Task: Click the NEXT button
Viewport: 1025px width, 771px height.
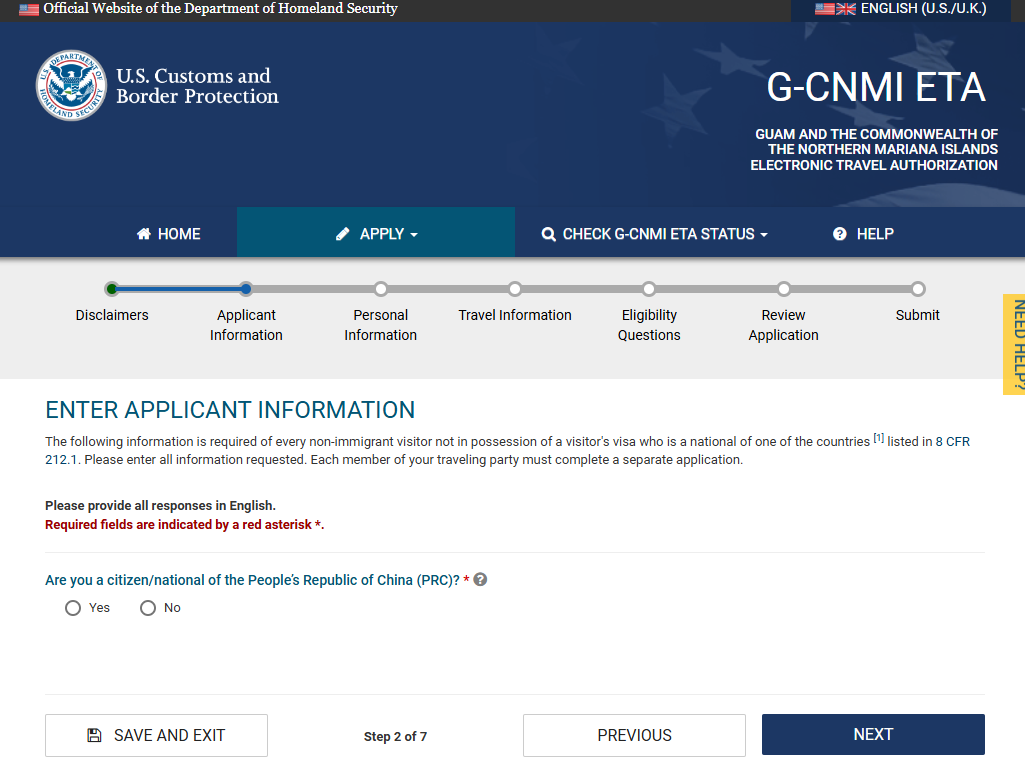Action: [873, 734]
